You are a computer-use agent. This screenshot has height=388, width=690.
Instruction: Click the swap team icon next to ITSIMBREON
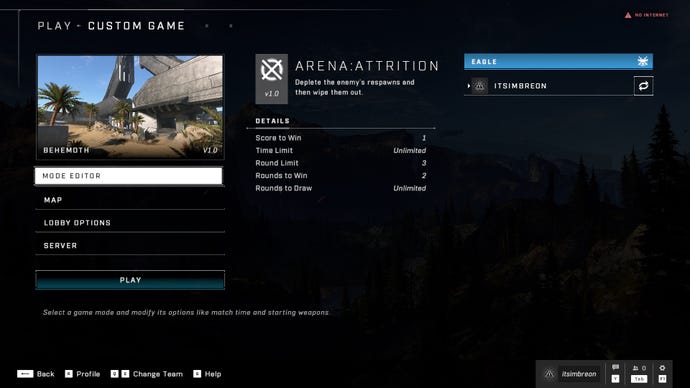[x=643, y=86]
